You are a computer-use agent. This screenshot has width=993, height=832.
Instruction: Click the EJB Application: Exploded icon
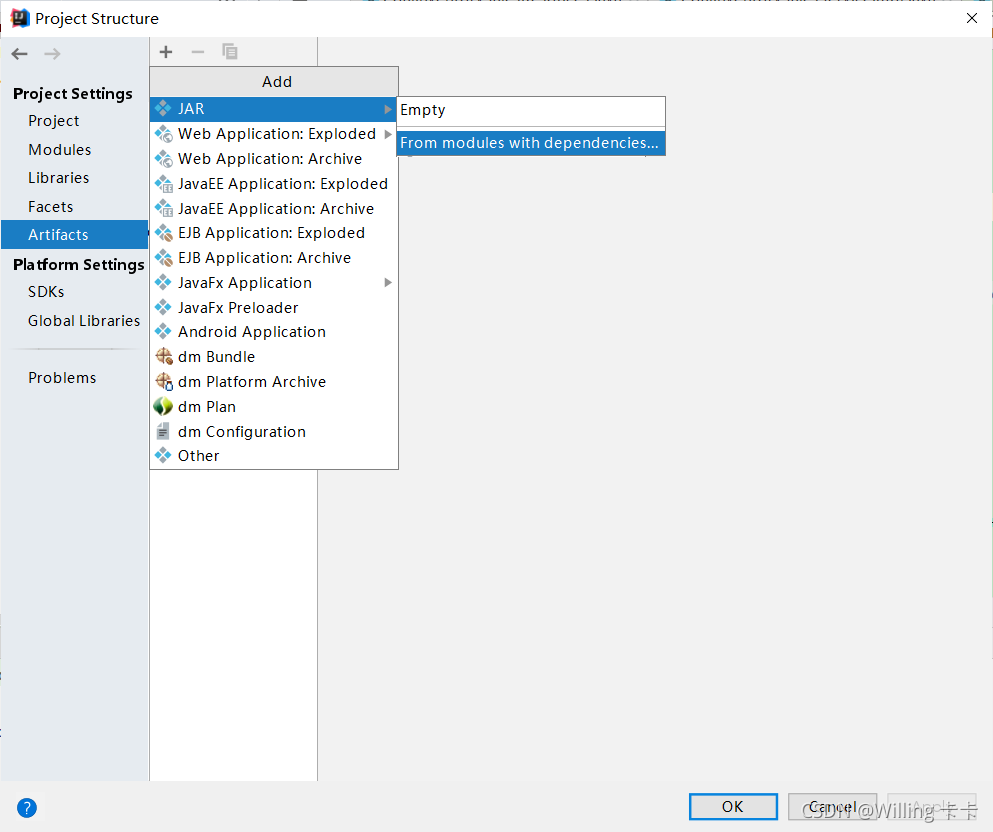[163, 233]
